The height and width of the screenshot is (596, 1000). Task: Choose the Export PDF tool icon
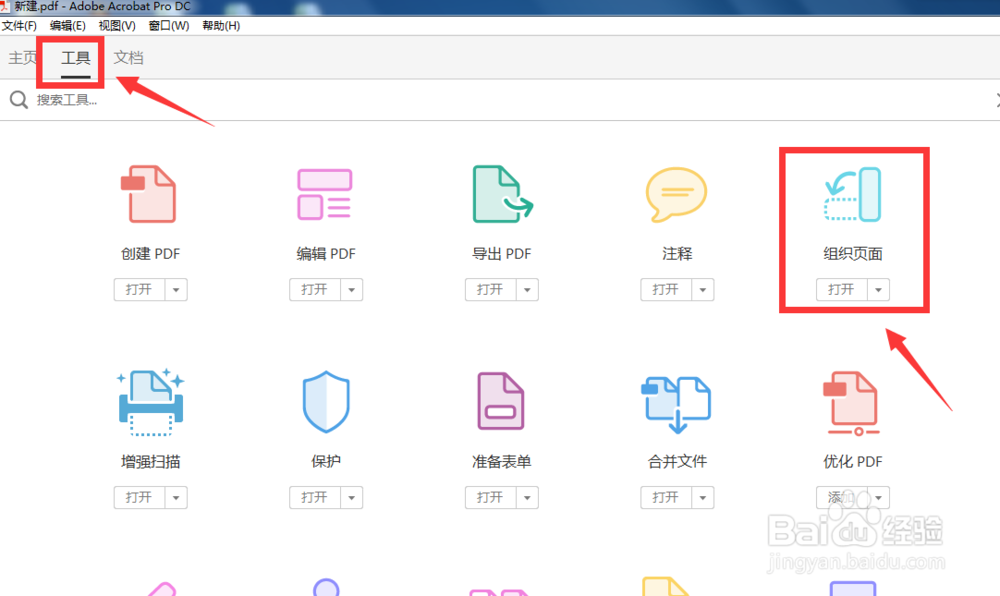502,194
